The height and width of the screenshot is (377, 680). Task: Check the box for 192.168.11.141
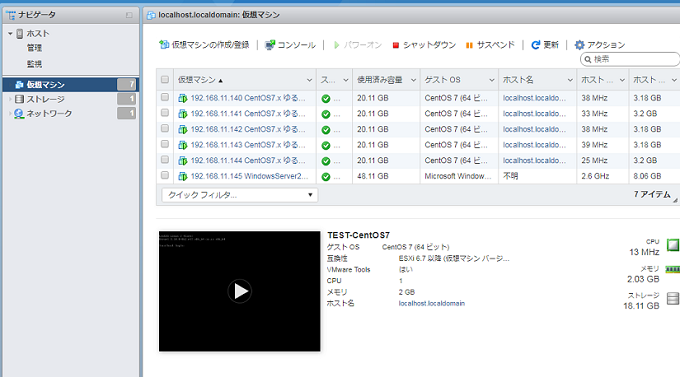point(165,113)
